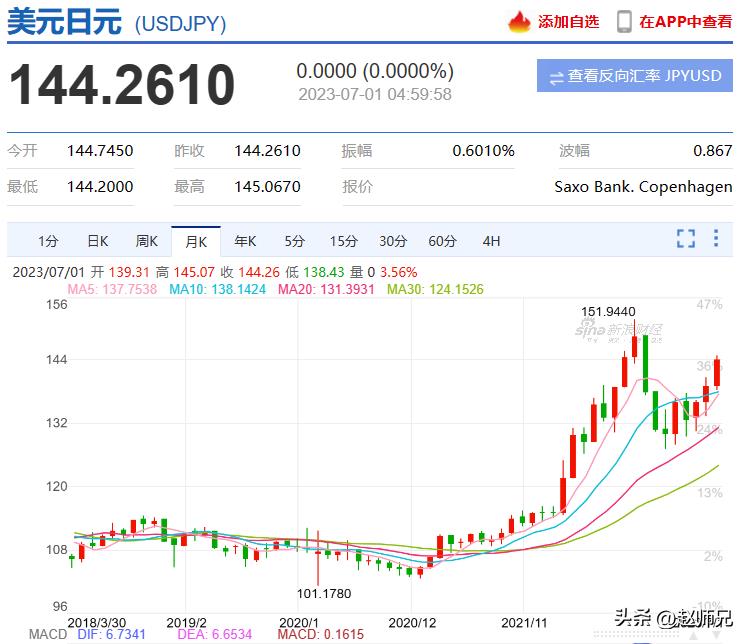The image size is (750, 644).
Task: Open the 在APP中查看 link
Action: point(685,21)
